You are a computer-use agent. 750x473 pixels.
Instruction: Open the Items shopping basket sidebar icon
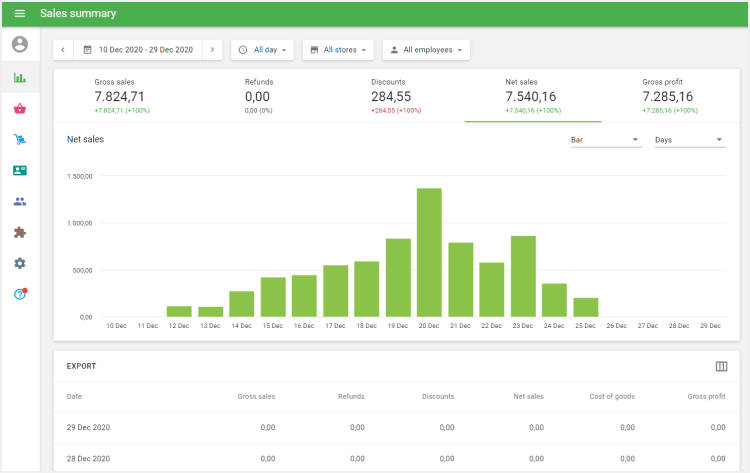(x=20, y=109)
